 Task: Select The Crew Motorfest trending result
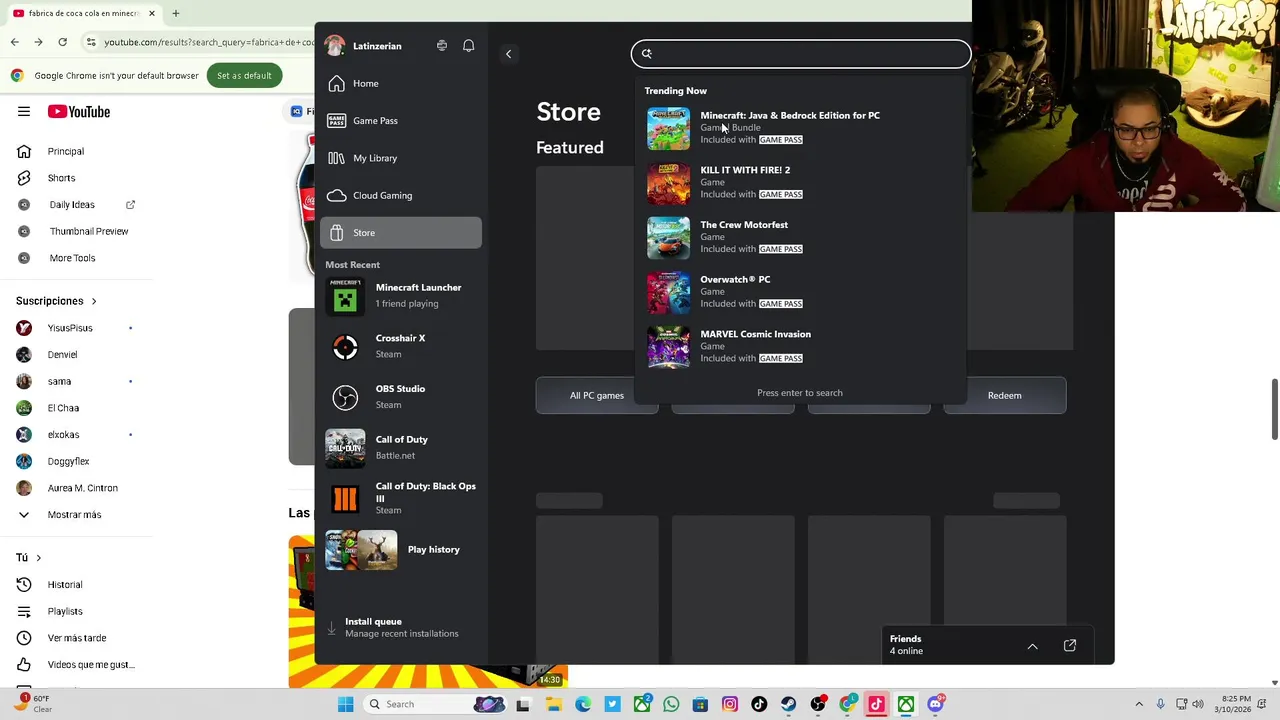pos(800,237)
